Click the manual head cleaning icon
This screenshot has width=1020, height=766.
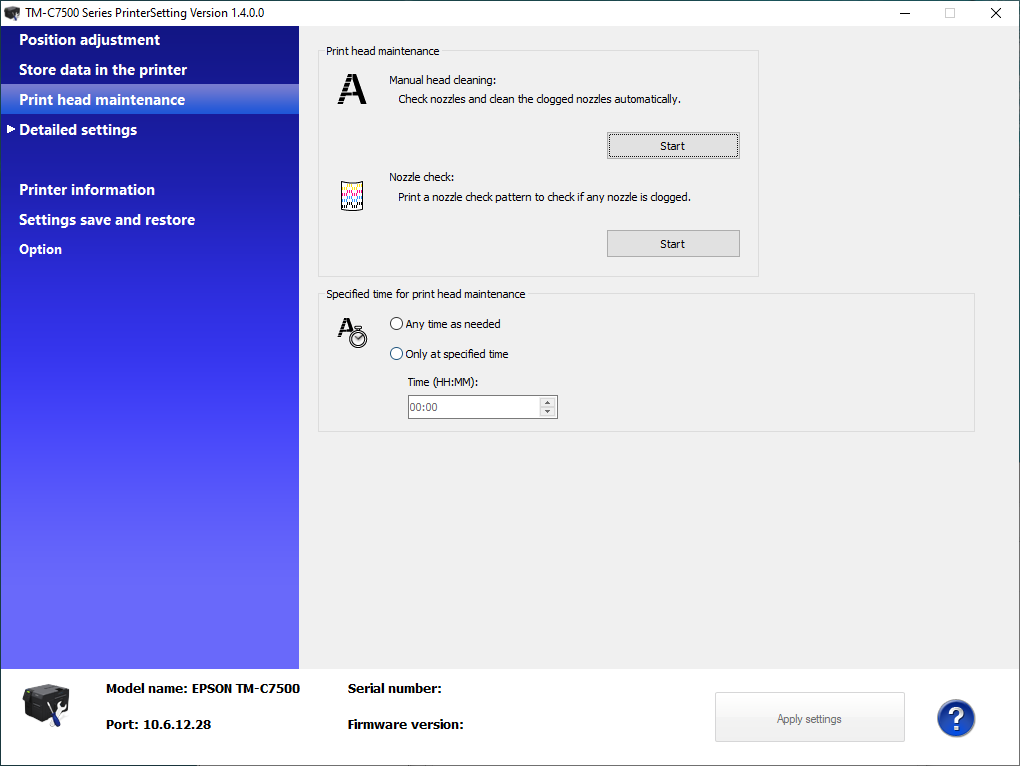(352, 90)
